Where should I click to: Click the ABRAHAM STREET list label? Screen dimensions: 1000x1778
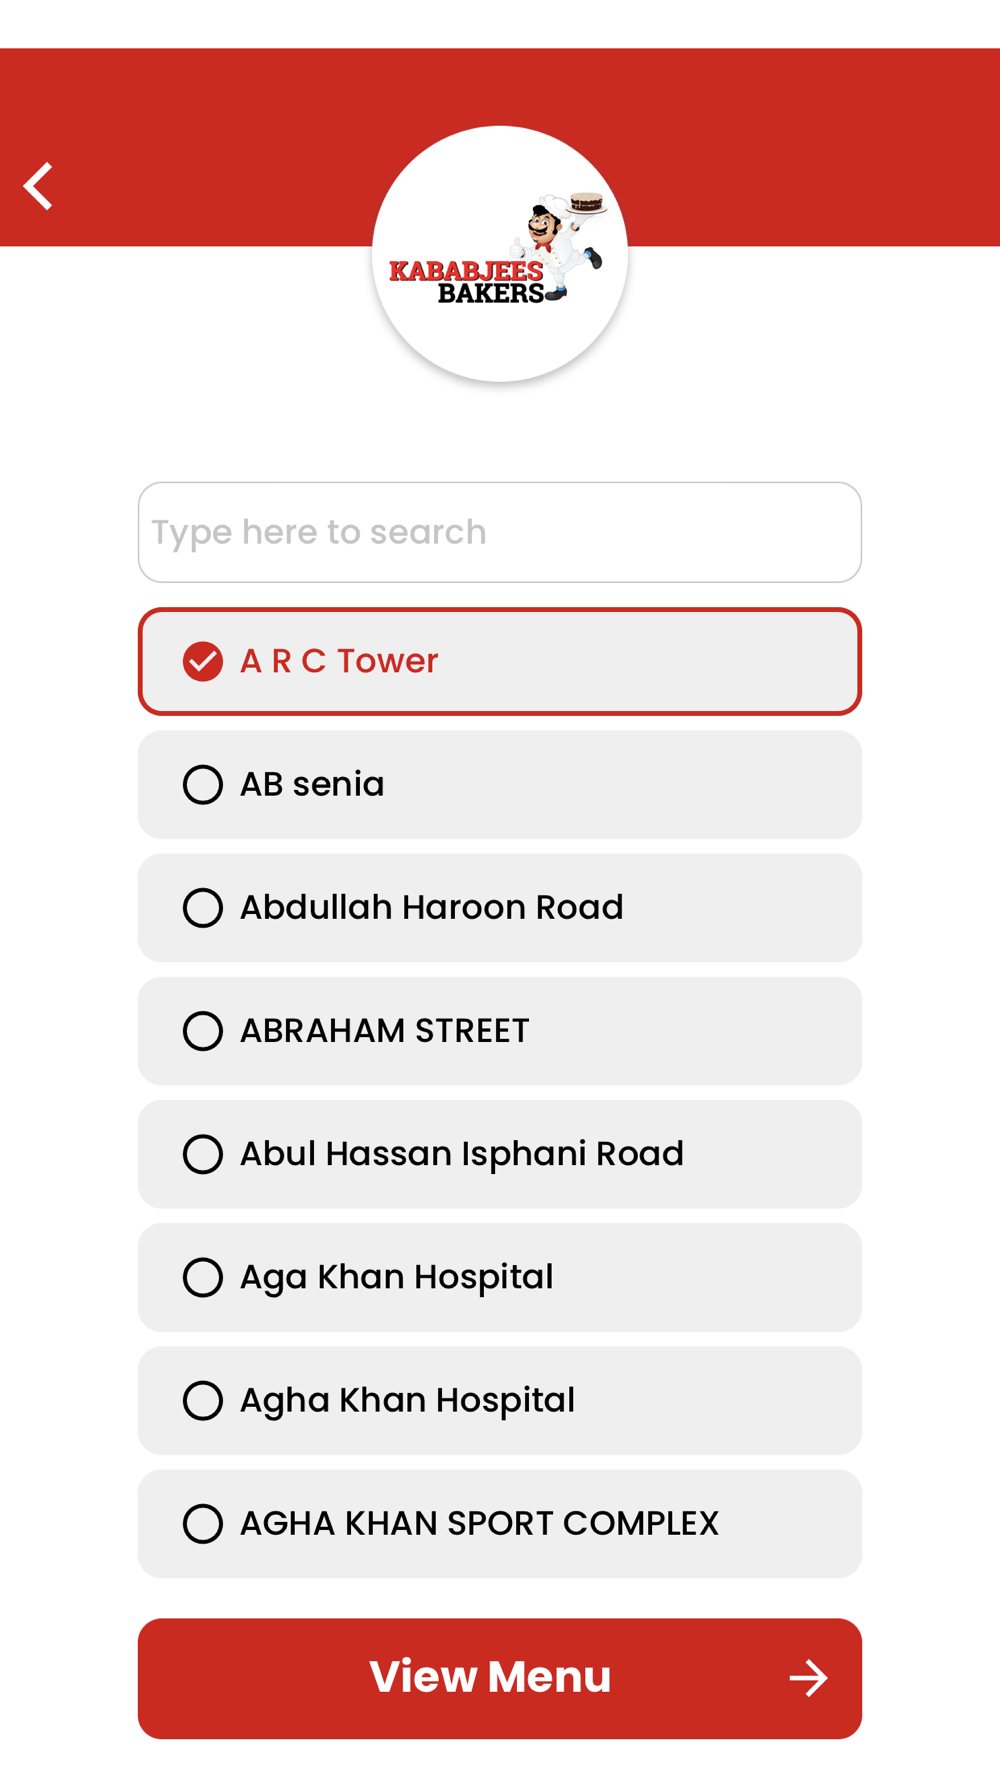[x=384, y=1031]
